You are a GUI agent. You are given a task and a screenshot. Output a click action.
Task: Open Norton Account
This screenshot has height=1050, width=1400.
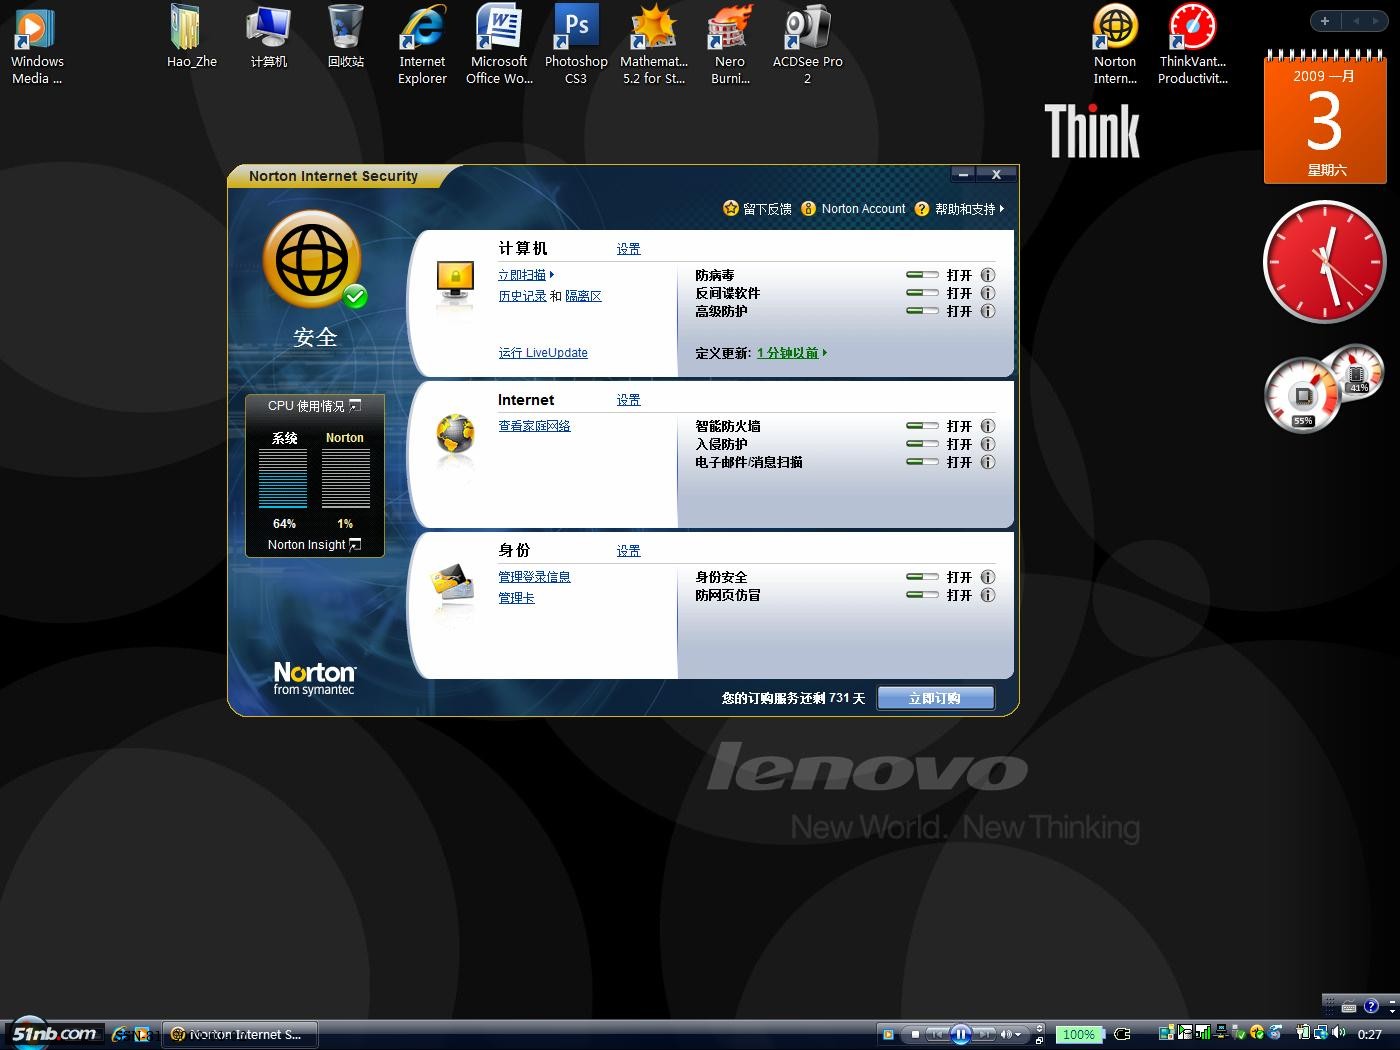853,209
